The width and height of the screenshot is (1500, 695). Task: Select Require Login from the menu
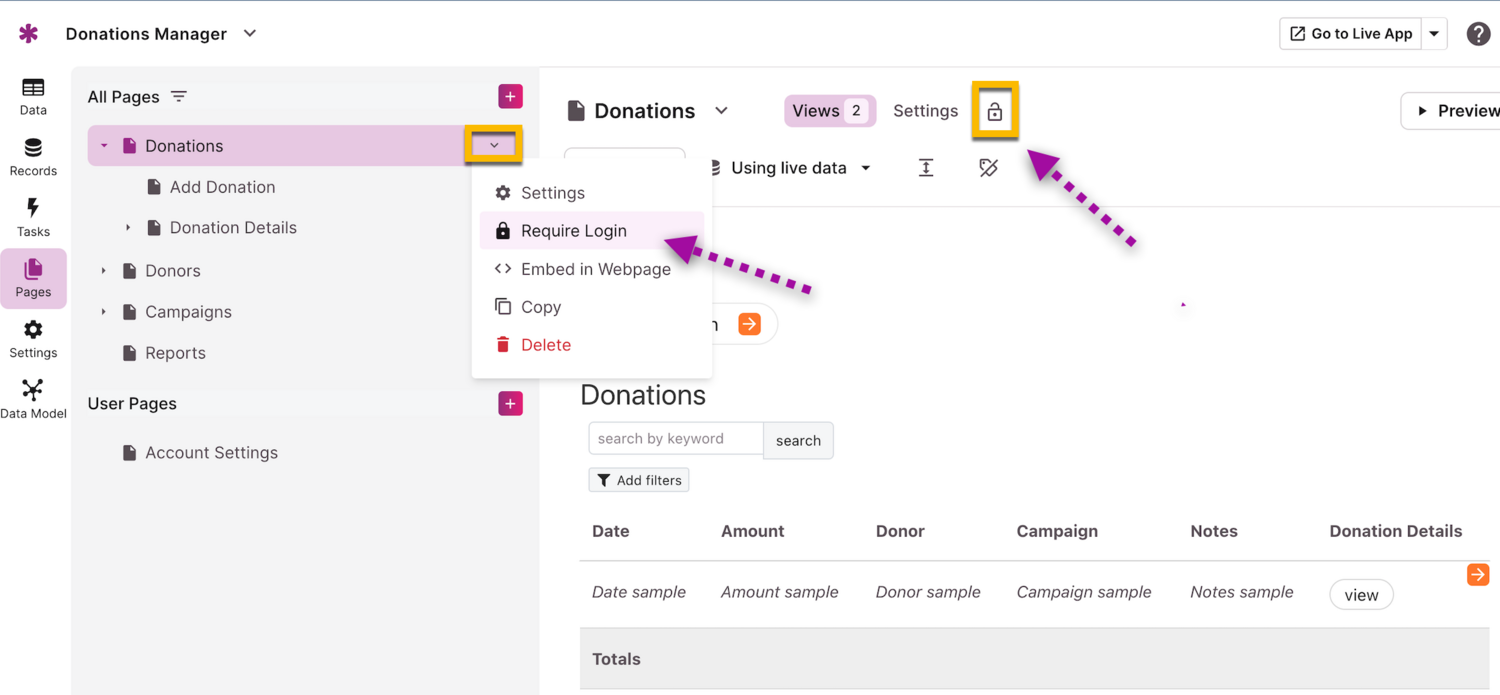[573, 231]
